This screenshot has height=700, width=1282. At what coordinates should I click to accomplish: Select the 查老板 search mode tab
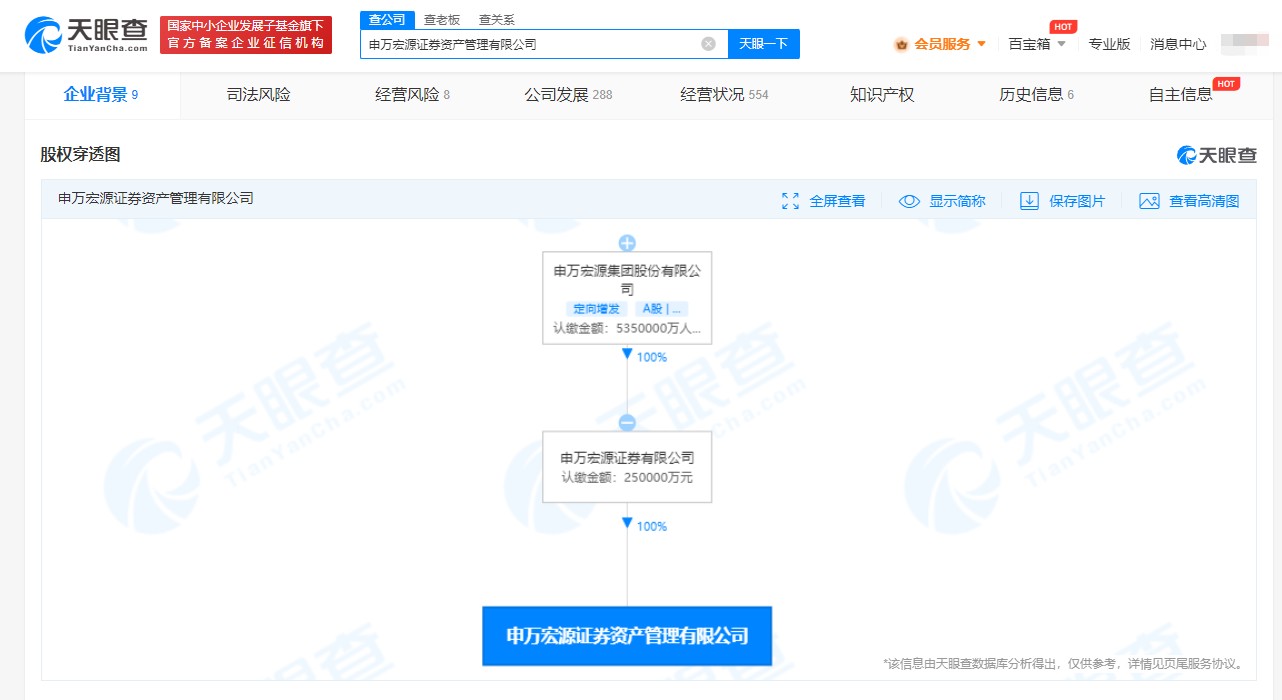click(442, 20)
